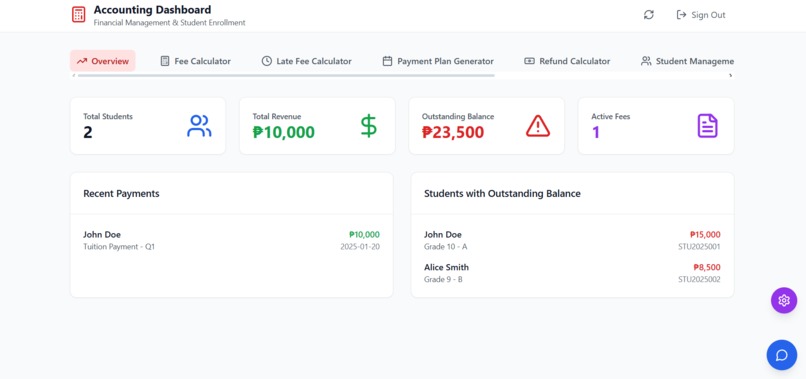806x379 pixels.
Task: Click the ₱15,000 outstanding amount
Action: pyautogui.click(x=705, y=234)
